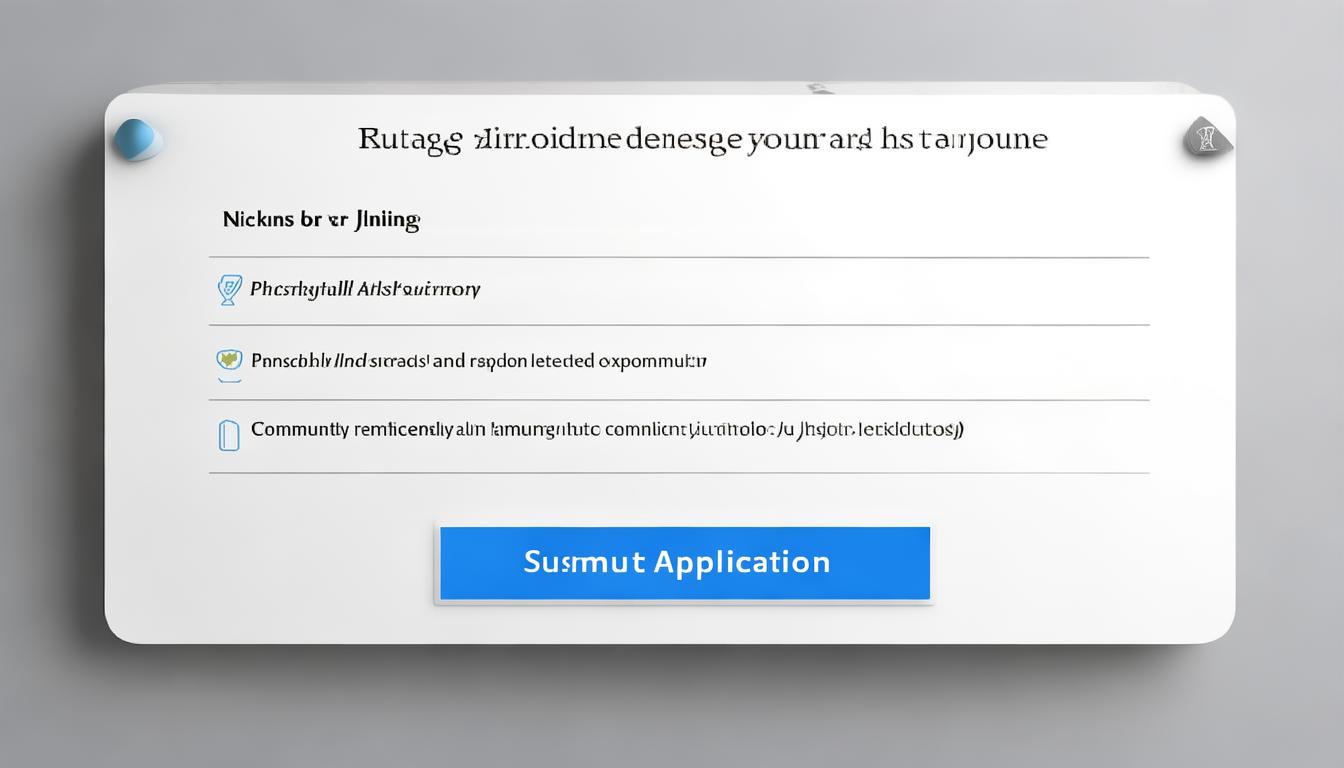Screen dimensions: 1344x768
Task: Click the 'Rutagg' title heading
Action: (702, 139)
